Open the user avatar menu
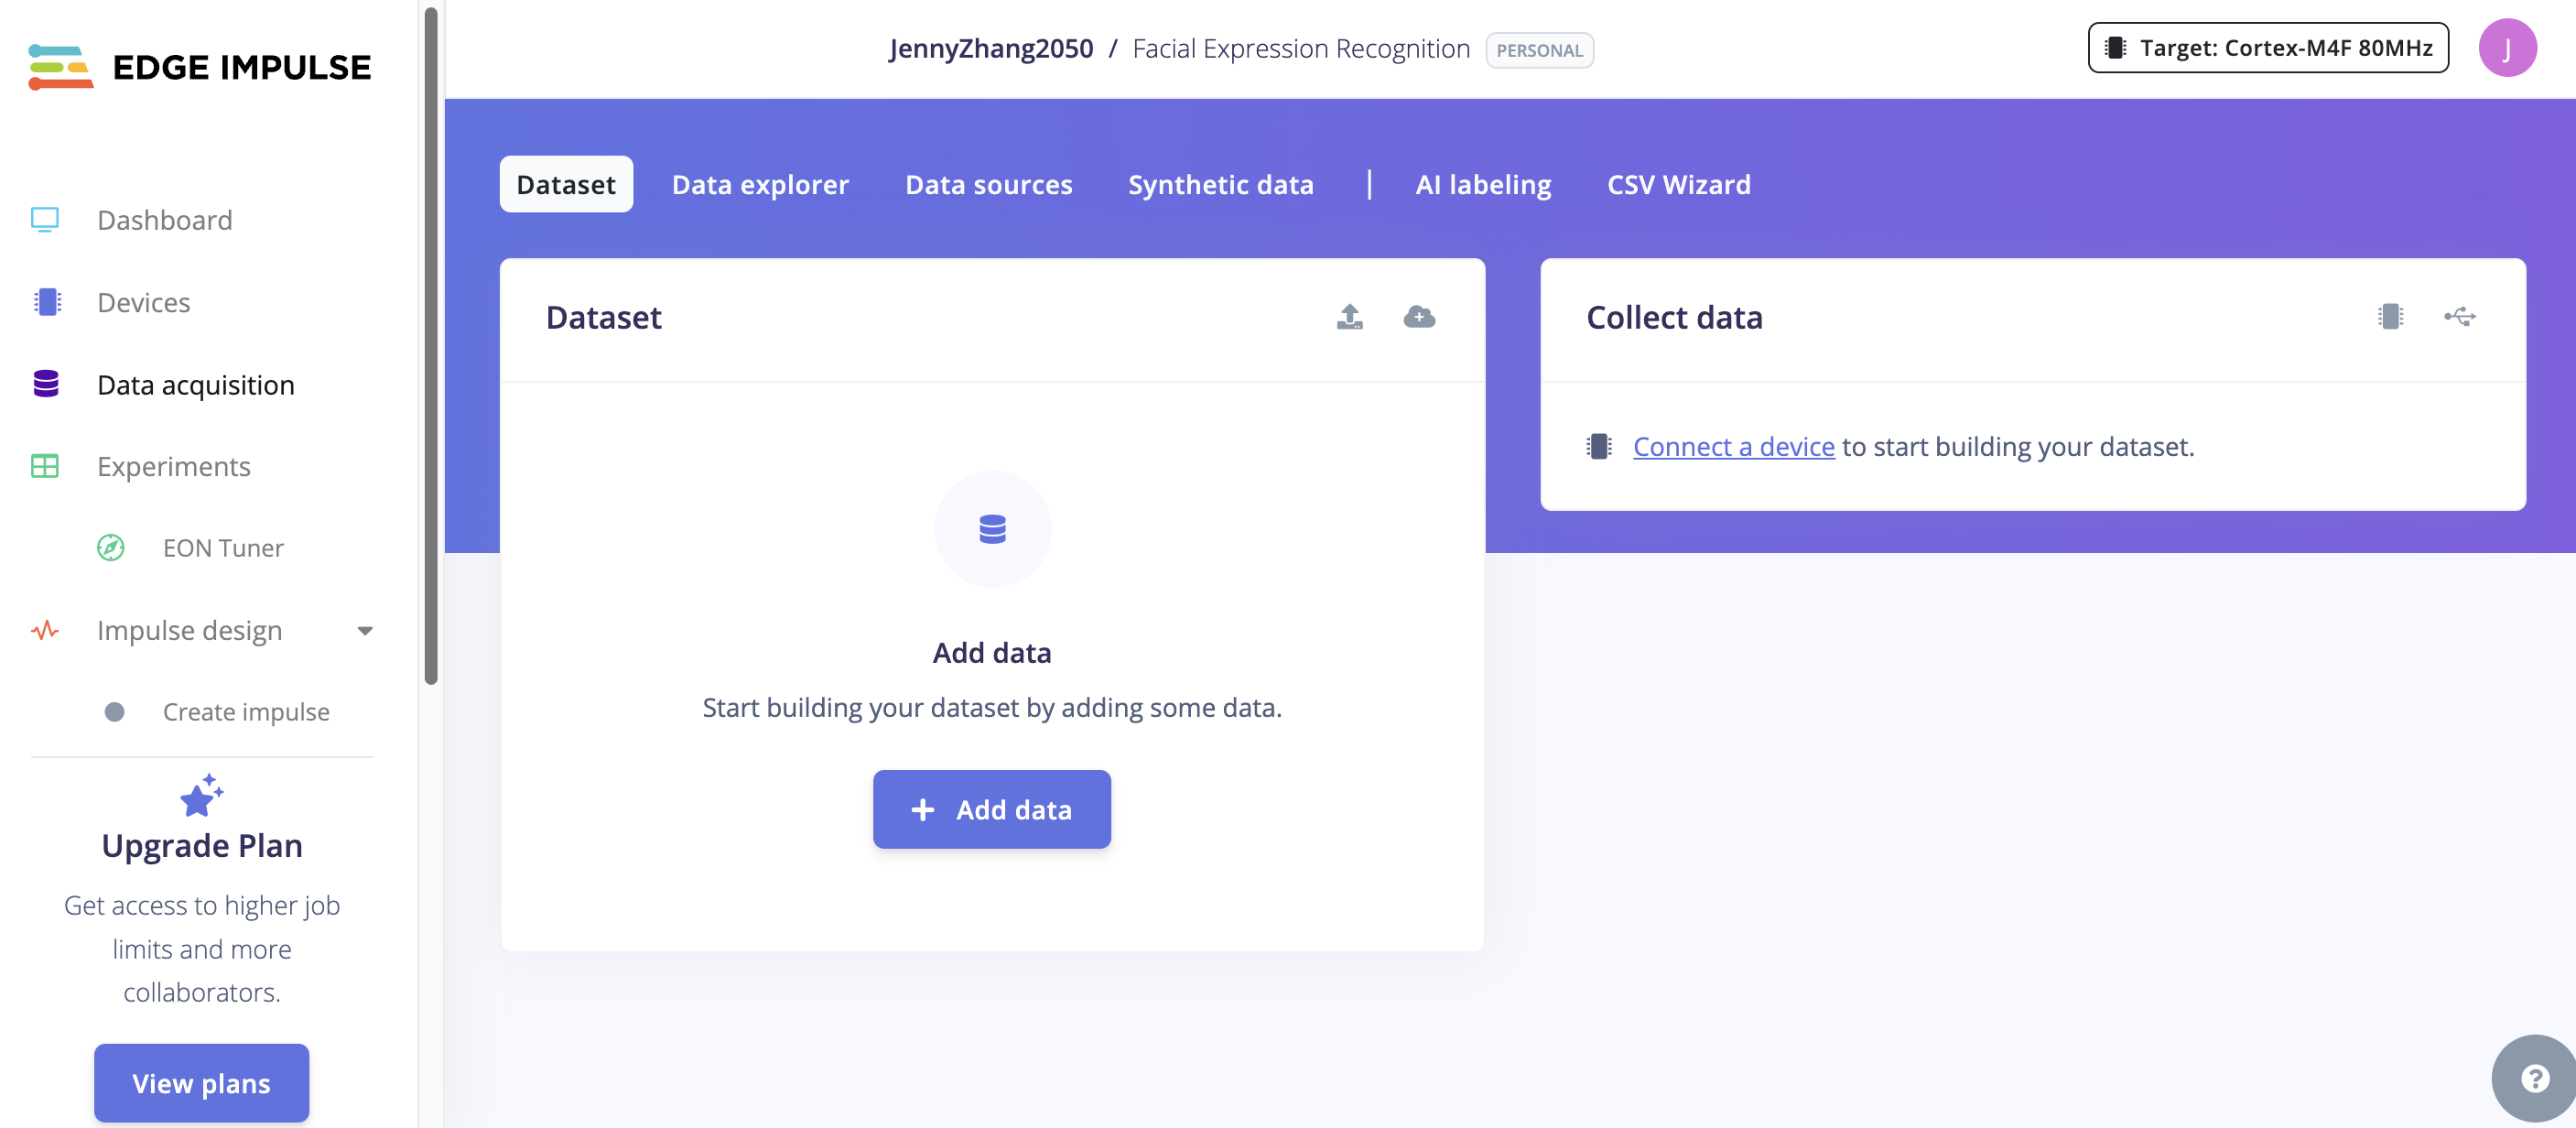 pyautogui.click(x=2507, y=48)
